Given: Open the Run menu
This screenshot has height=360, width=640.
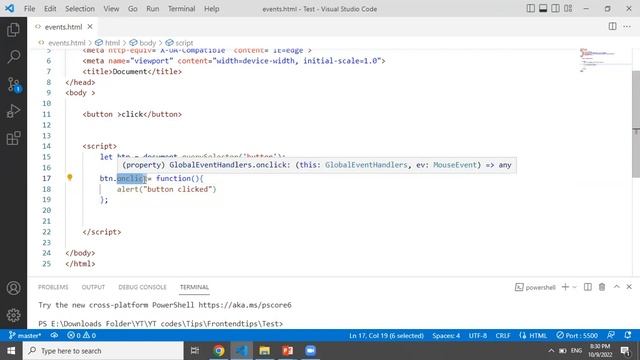Looking at the screenshot, I should click(x=153, y=9).
